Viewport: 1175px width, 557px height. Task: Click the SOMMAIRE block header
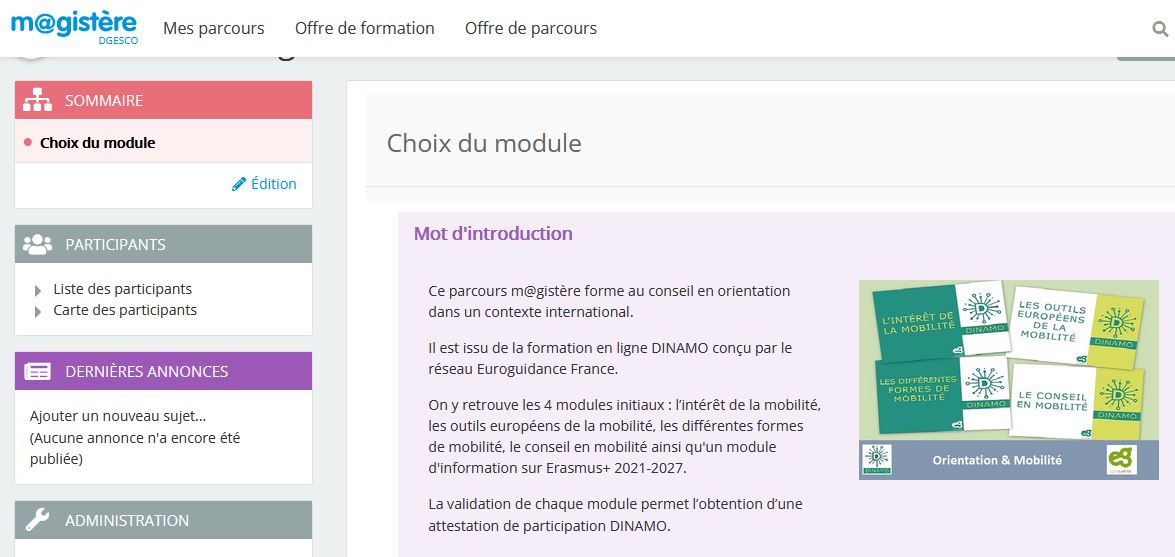[163, 100]
